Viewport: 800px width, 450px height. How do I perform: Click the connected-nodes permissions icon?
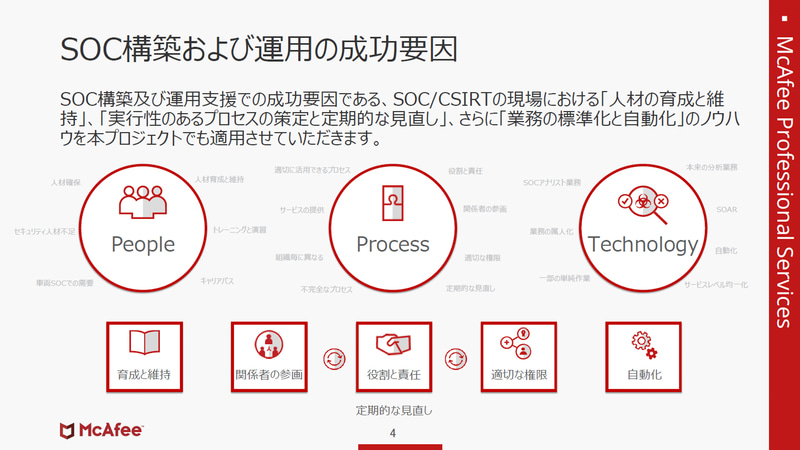tap(517, 343)
